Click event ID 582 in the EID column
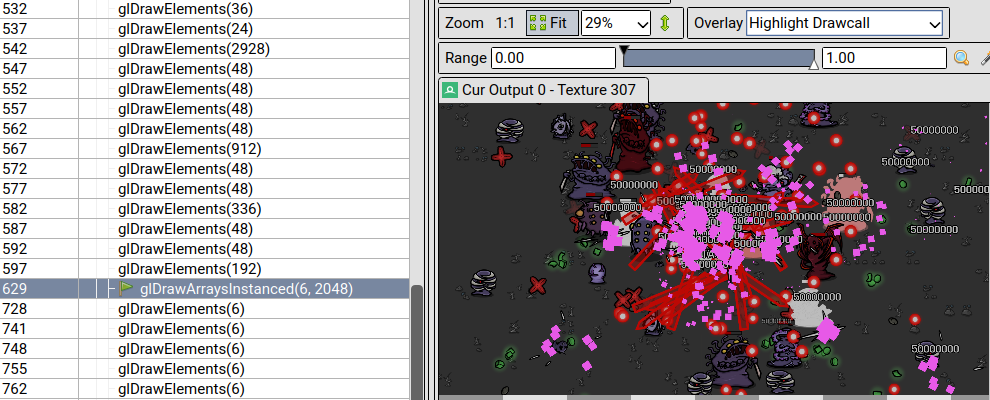This screenshot has width=990, height=400. (x=15, y=208)
